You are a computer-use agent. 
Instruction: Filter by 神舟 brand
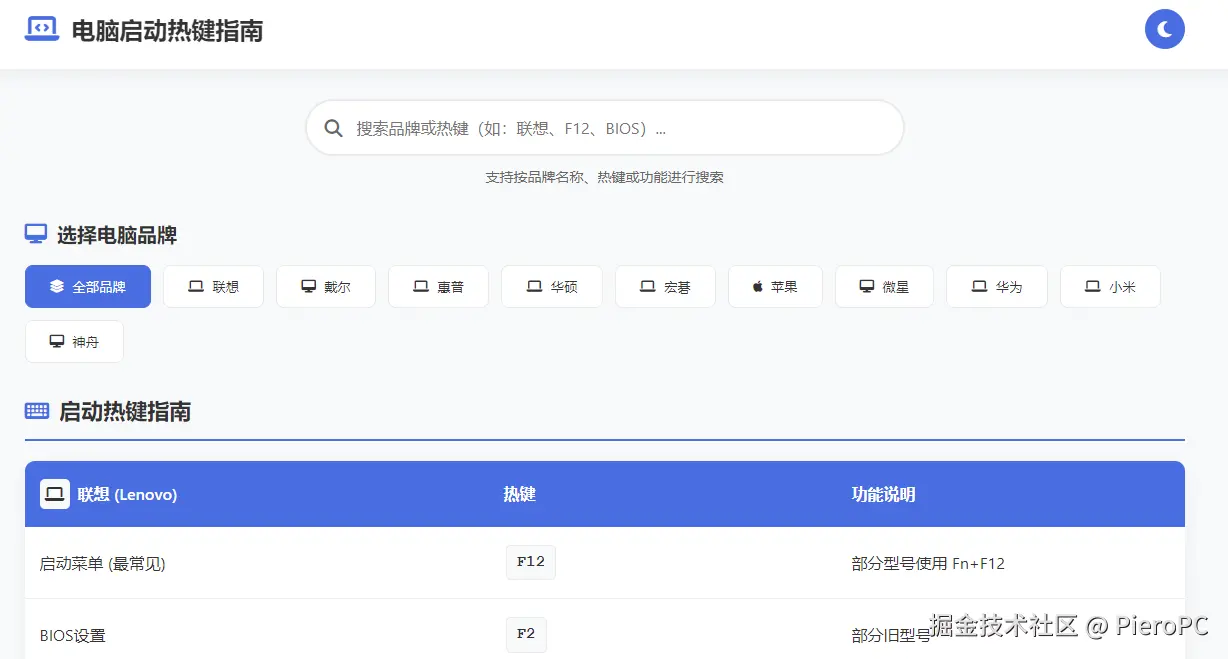point(74,342)
